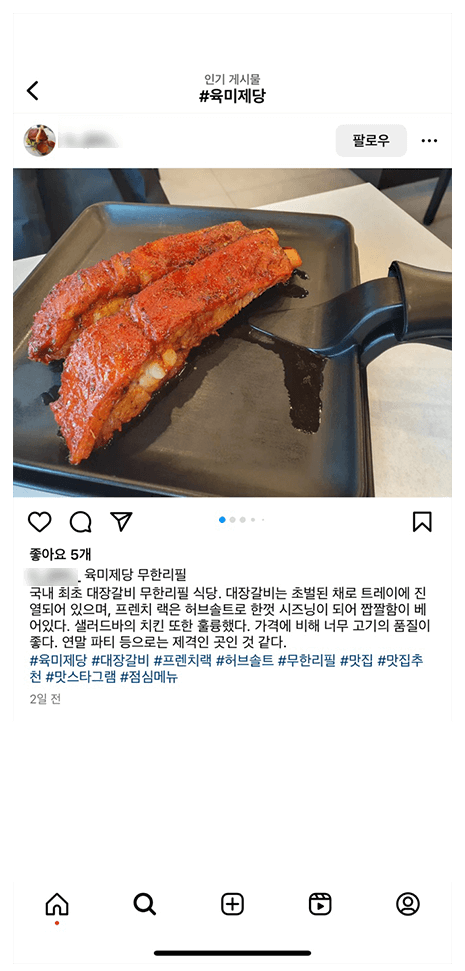
Task: Open hashtag #프렌치랙 link
Action: pyautogui.click(x=183, y=660)
